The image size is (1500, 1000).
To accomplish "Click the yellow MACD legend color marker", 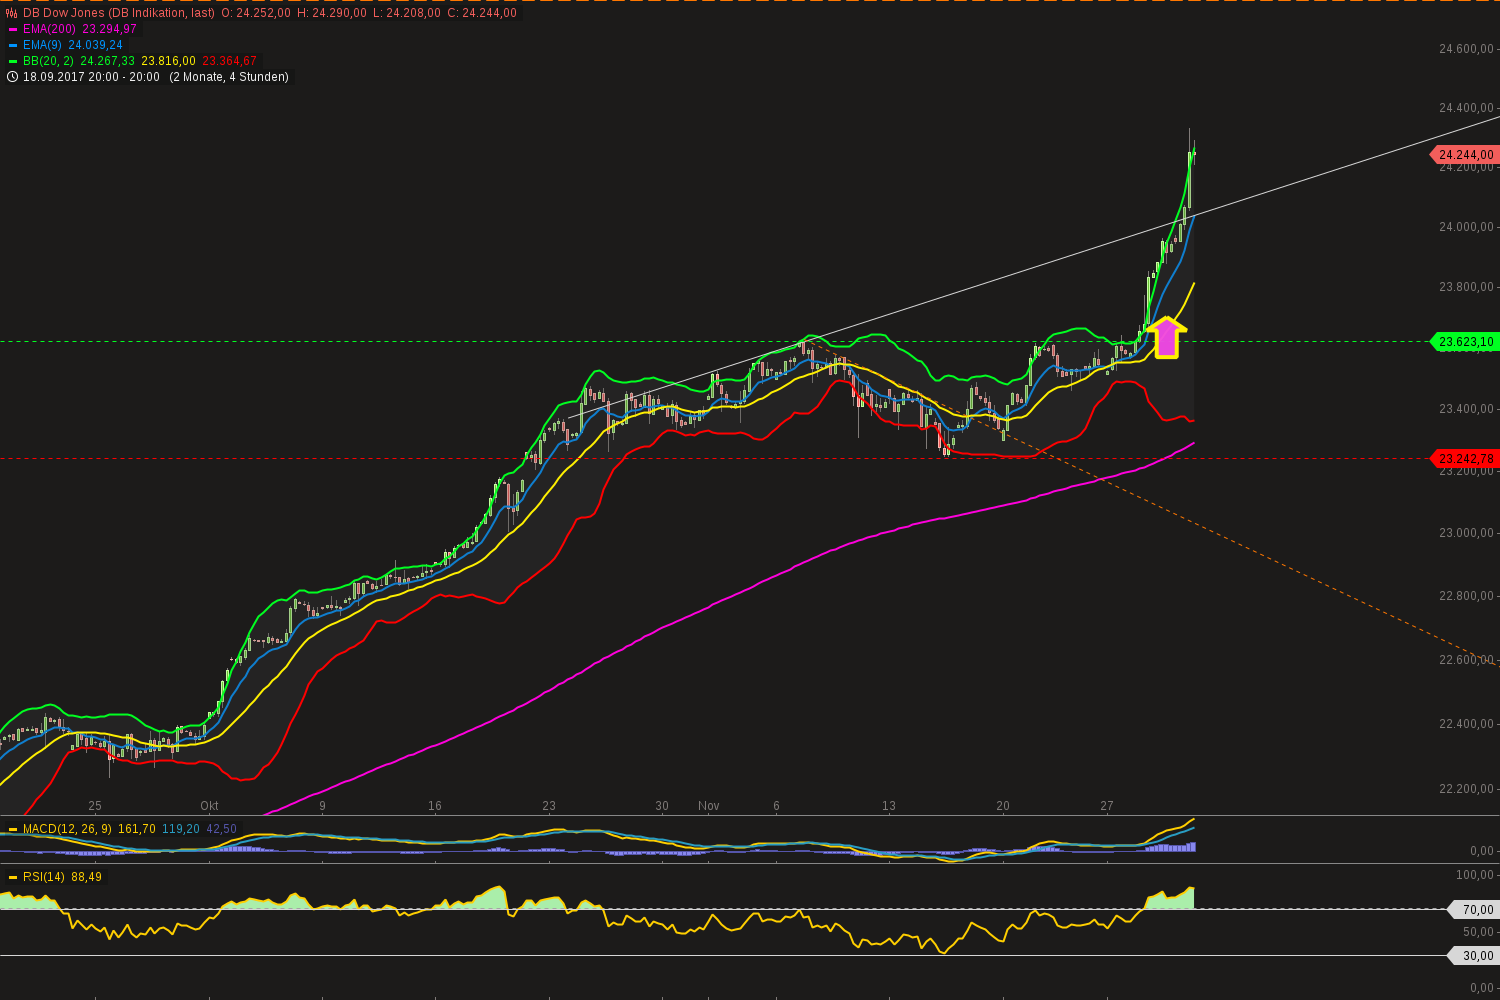I will (13, 829).
